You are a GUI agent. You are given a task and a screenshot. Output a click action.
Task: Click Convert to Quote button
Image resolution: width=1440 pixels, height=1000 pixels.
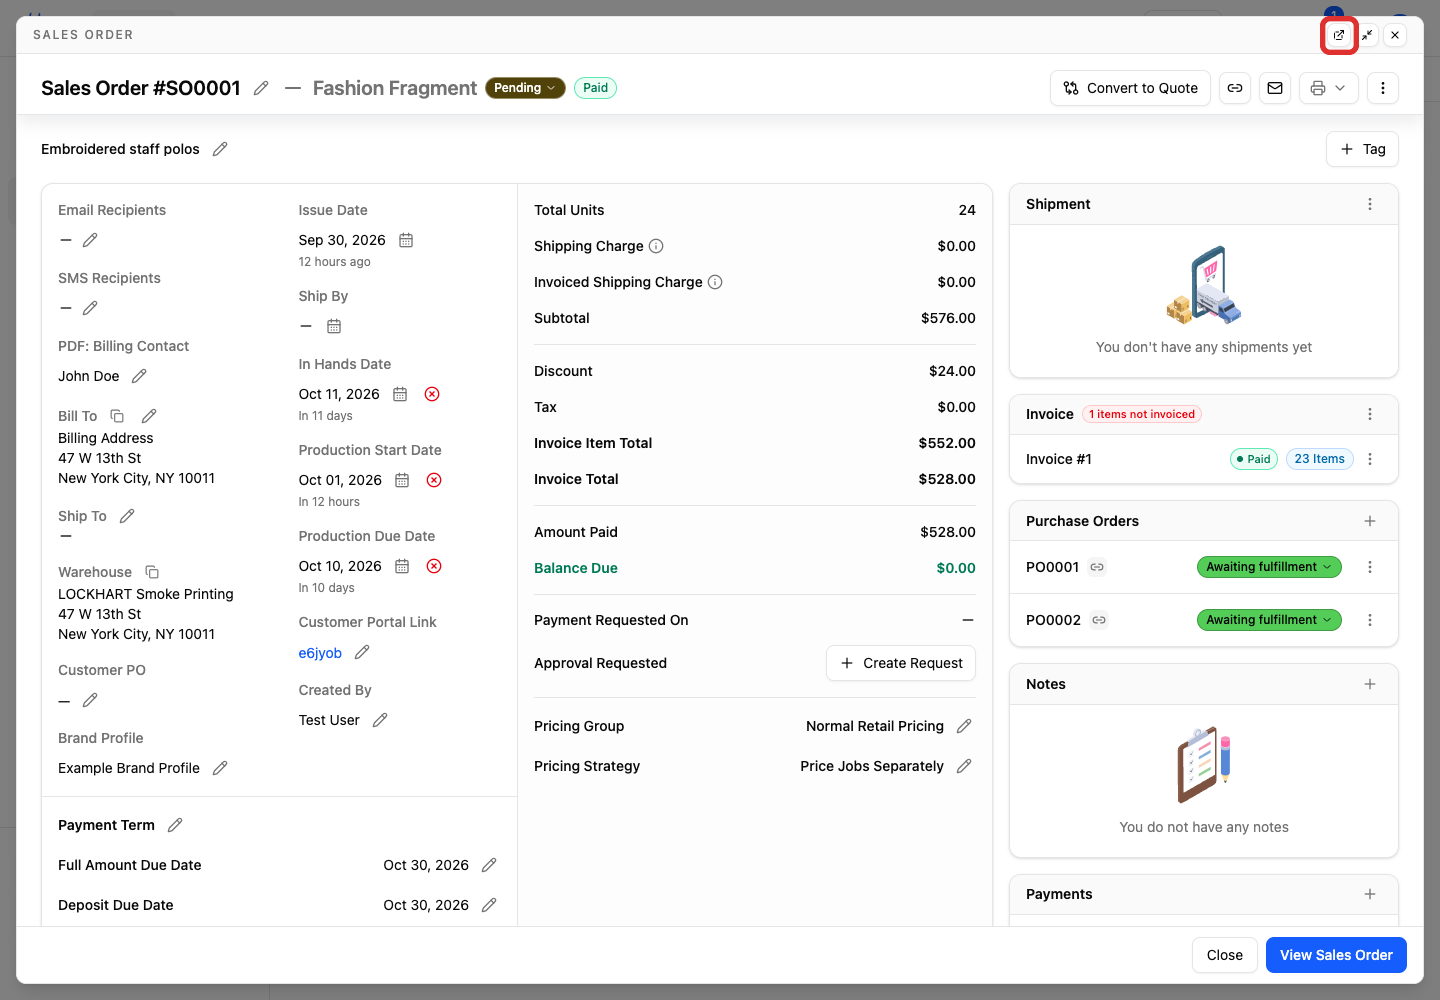point(1130,88)
